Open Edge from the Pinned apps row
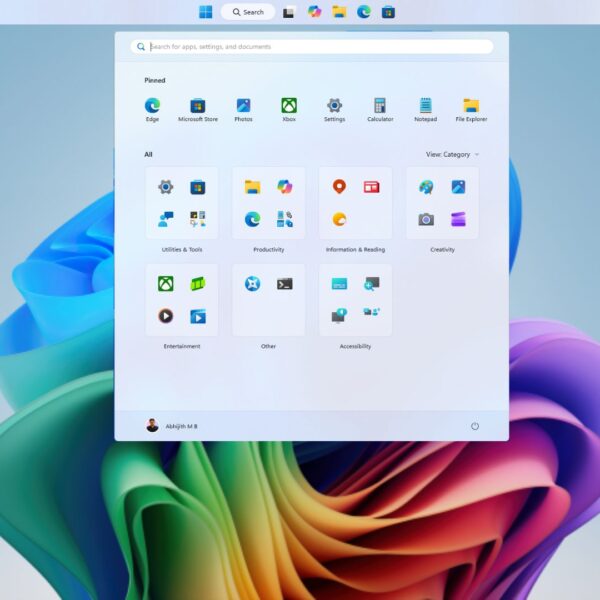The width and height of the screenshot is (600, 600). coord(152,109)
